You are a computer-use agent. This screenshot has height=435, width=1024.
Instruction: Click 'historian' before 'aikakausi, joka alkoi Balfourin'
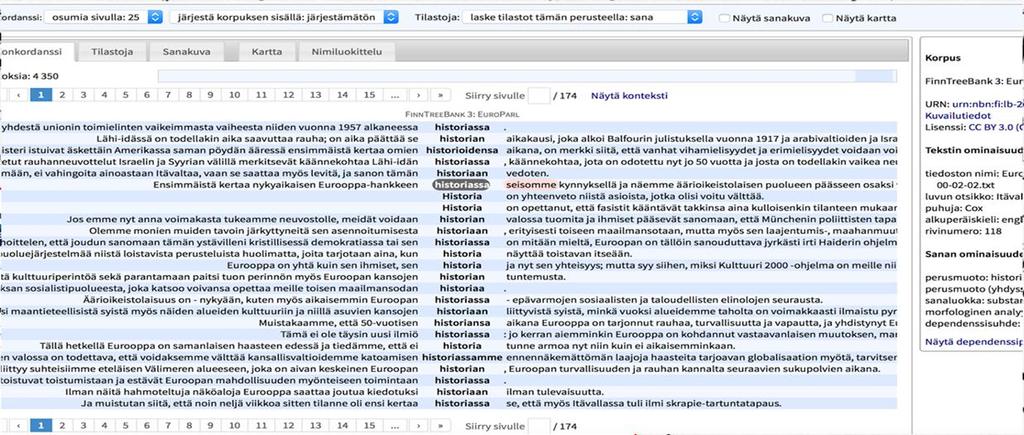(x=461, y=138)
